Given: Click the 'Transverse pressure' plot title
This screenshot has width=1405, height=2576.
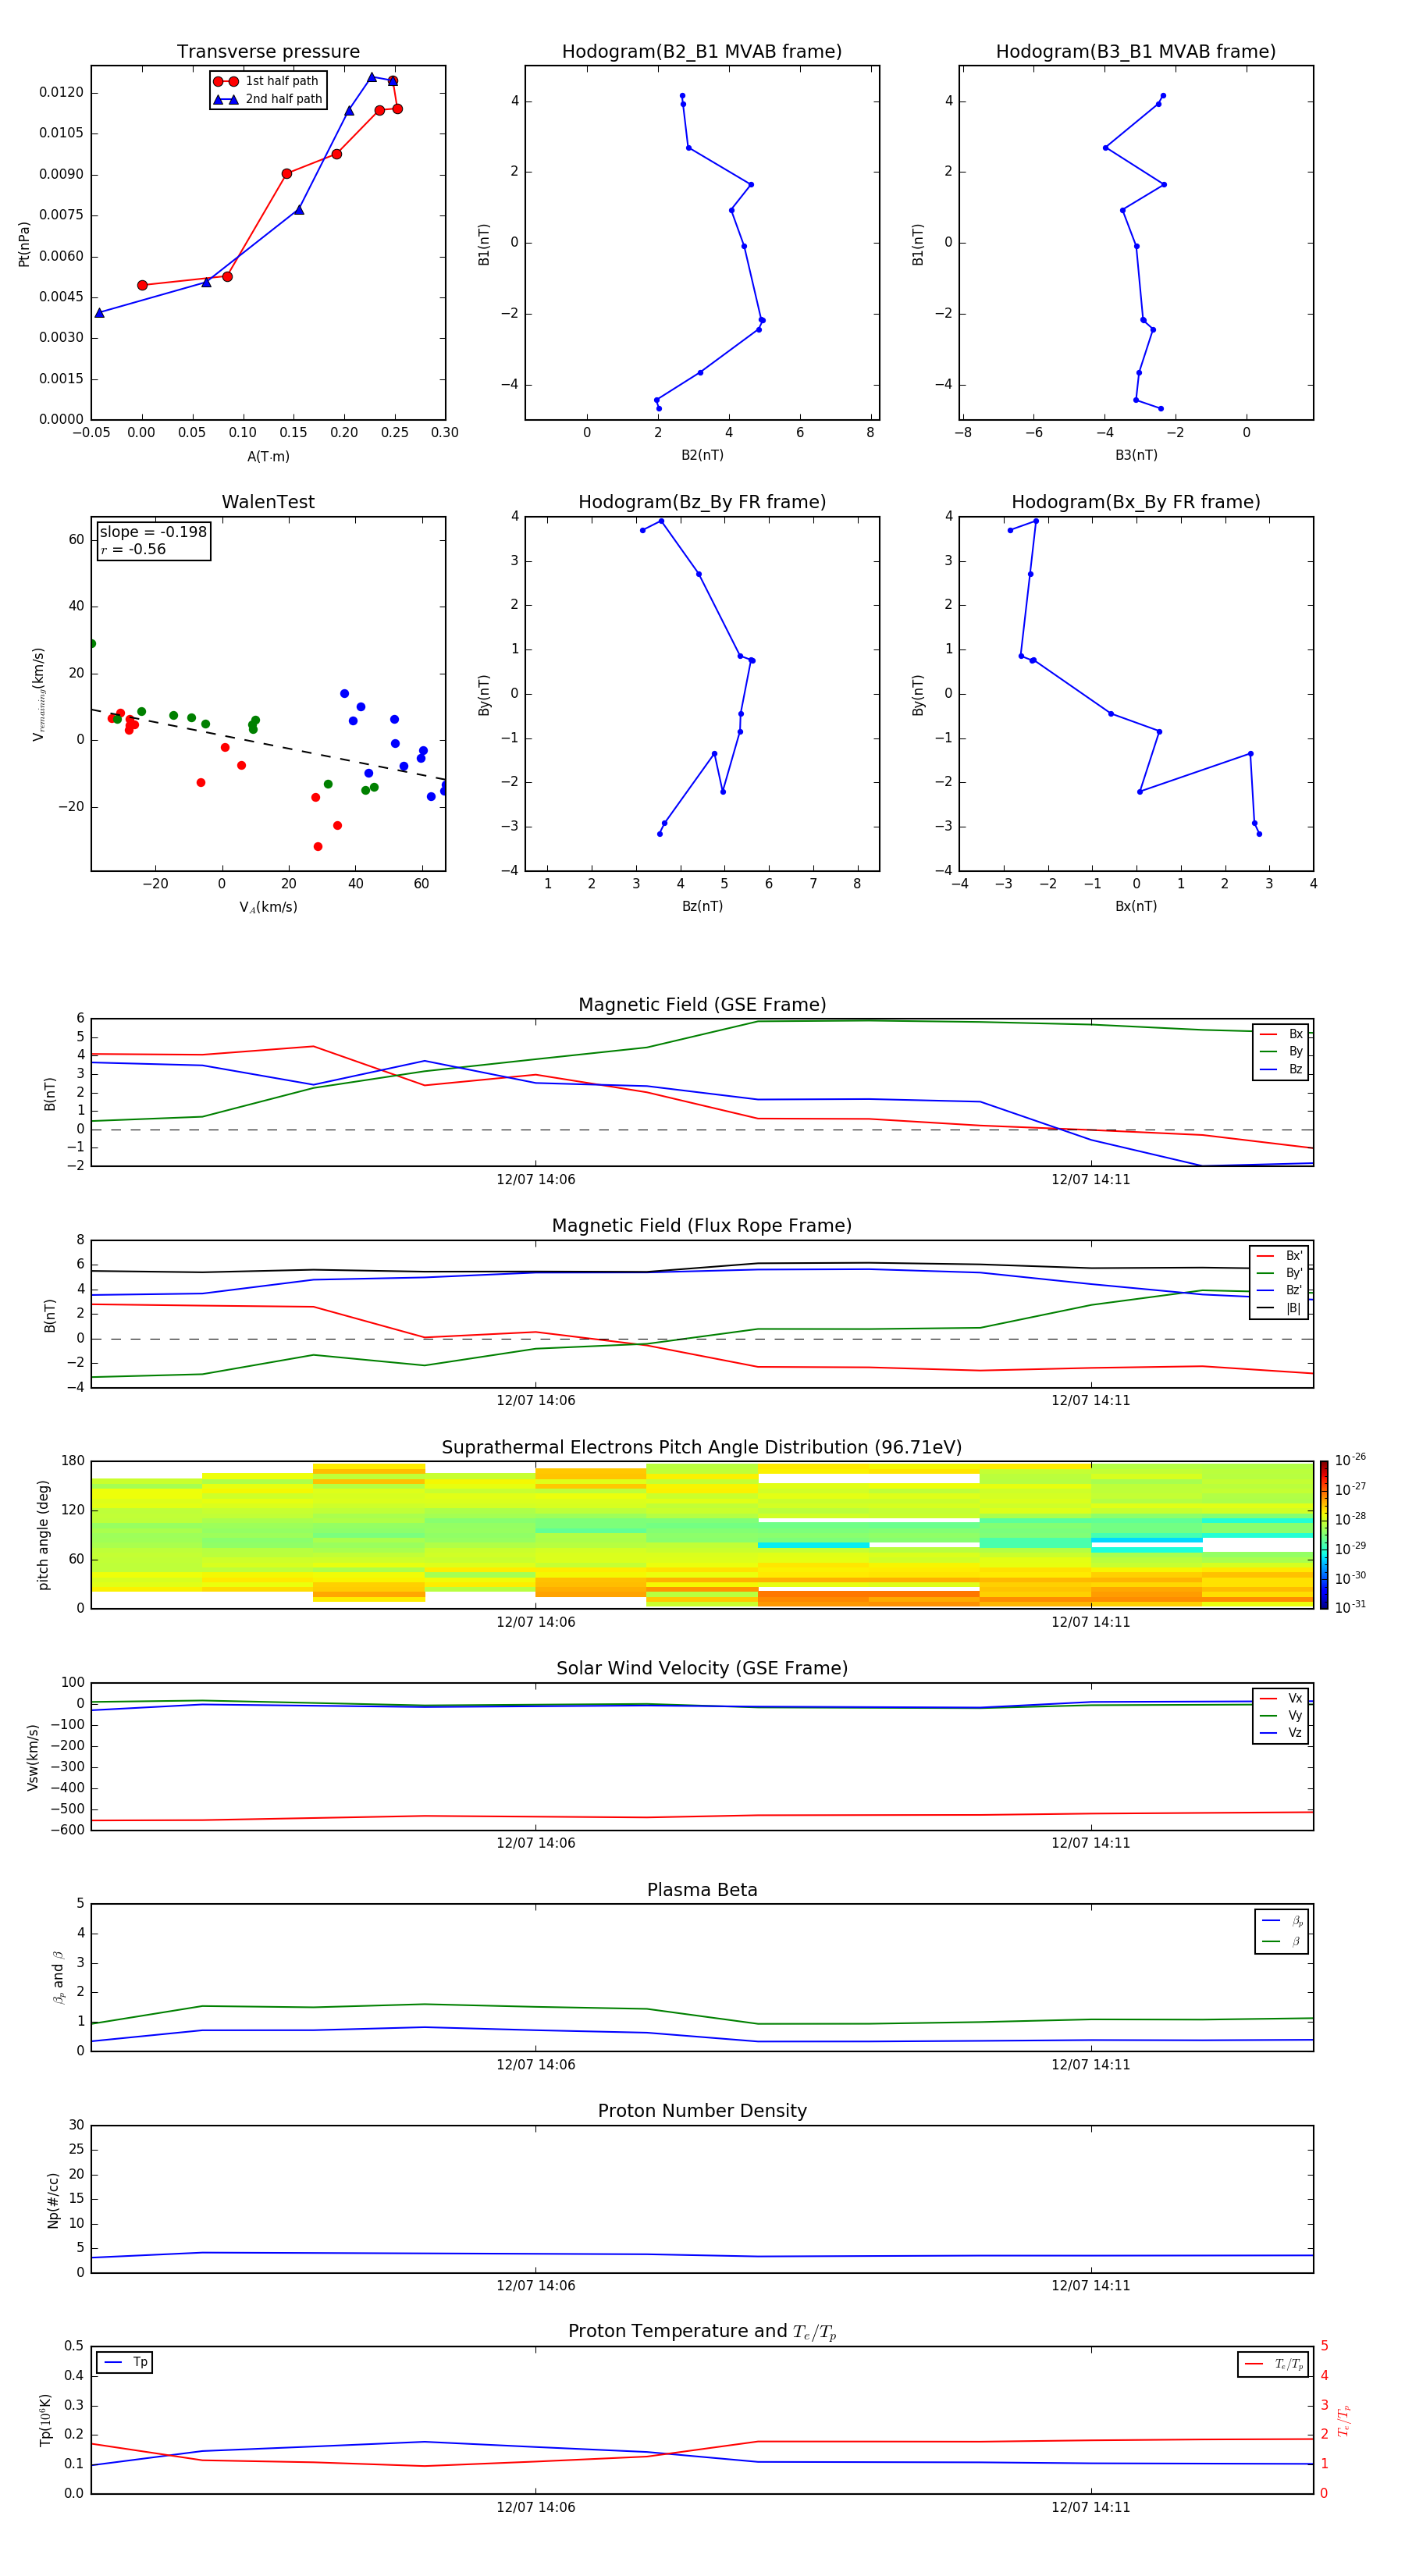Looking at the screenshot, I should click(268, 52).
